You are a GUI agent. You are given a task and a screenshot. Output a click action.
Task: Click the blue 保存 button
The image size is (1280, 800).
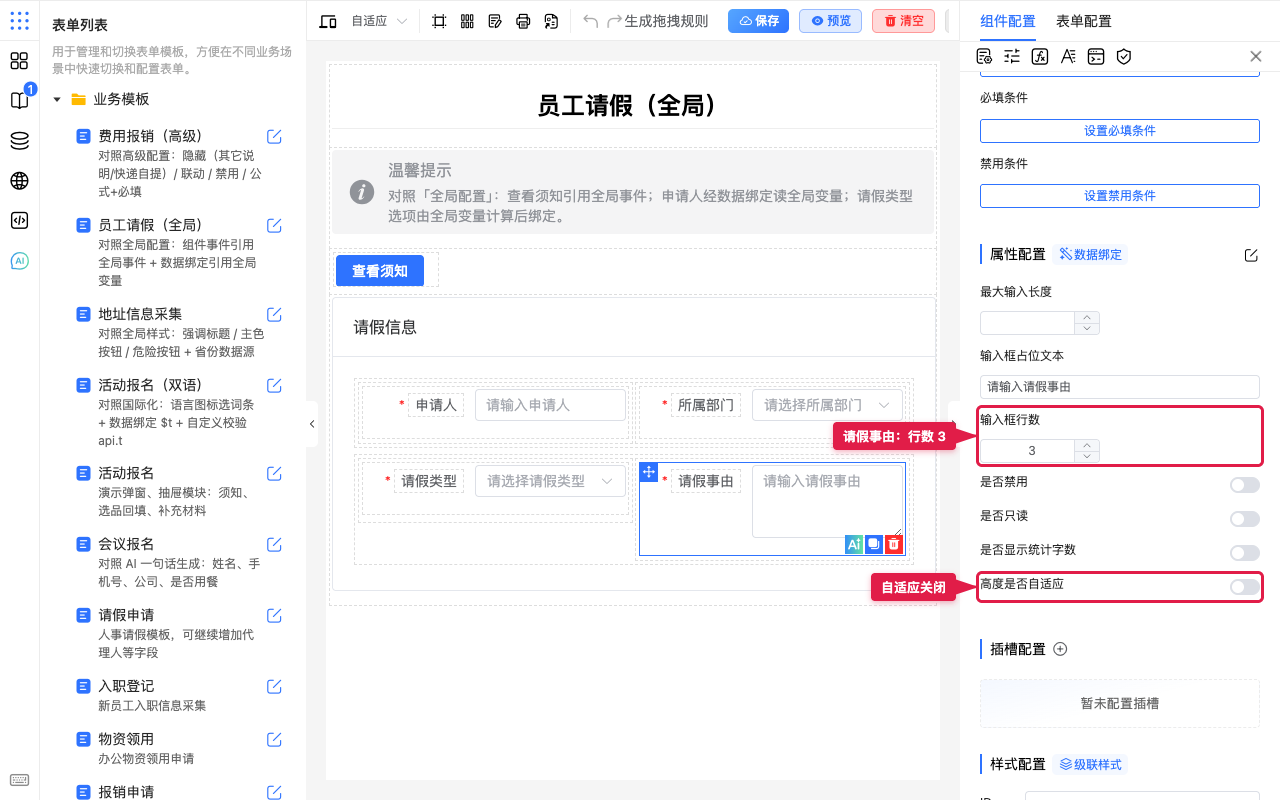click(758, 21)
